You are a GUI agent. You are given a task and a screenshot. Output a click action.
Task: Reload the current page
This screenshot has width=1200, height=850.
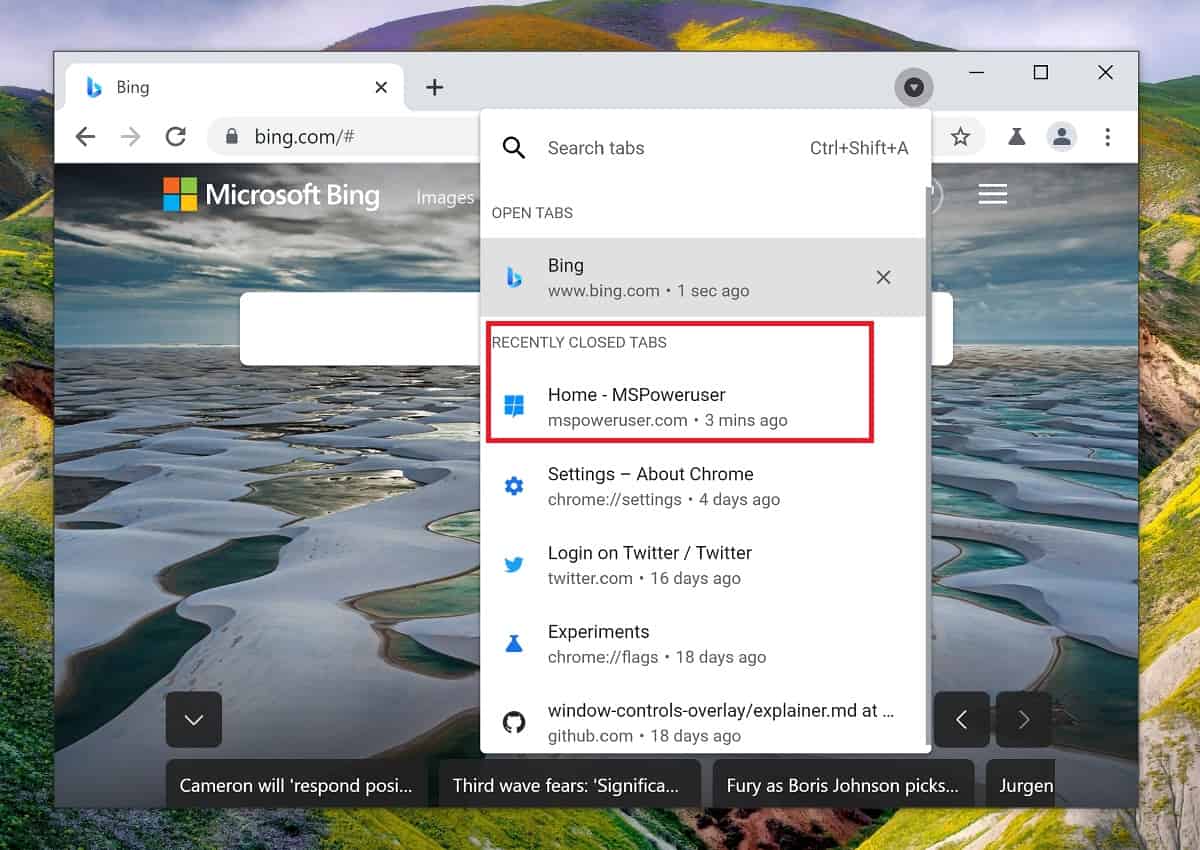coord(176,137)
